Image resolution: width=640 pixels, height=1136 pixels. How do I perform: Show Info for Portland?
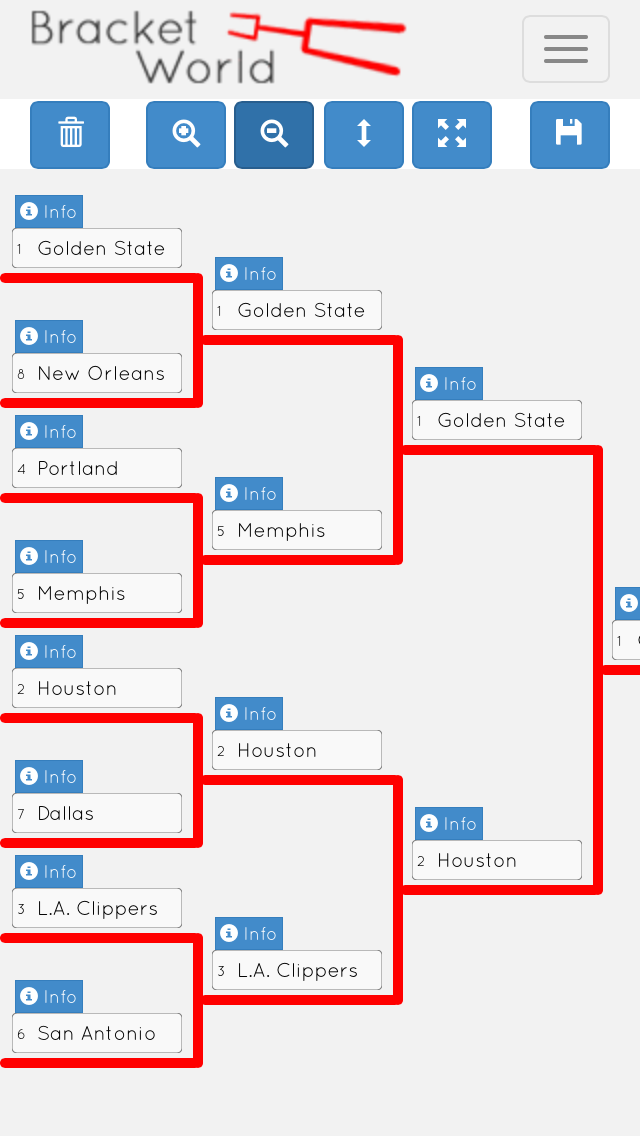tap(49, 432)
